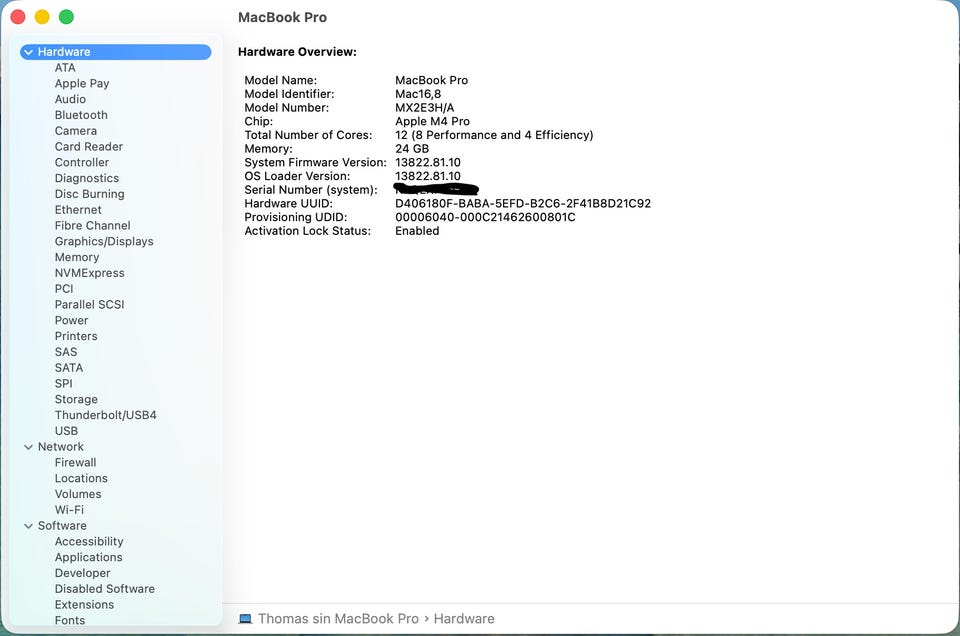Image resolution: width=960 pixels, height=636 pixels.
Task: Select the SAS entry
Action: click(66, 353)
